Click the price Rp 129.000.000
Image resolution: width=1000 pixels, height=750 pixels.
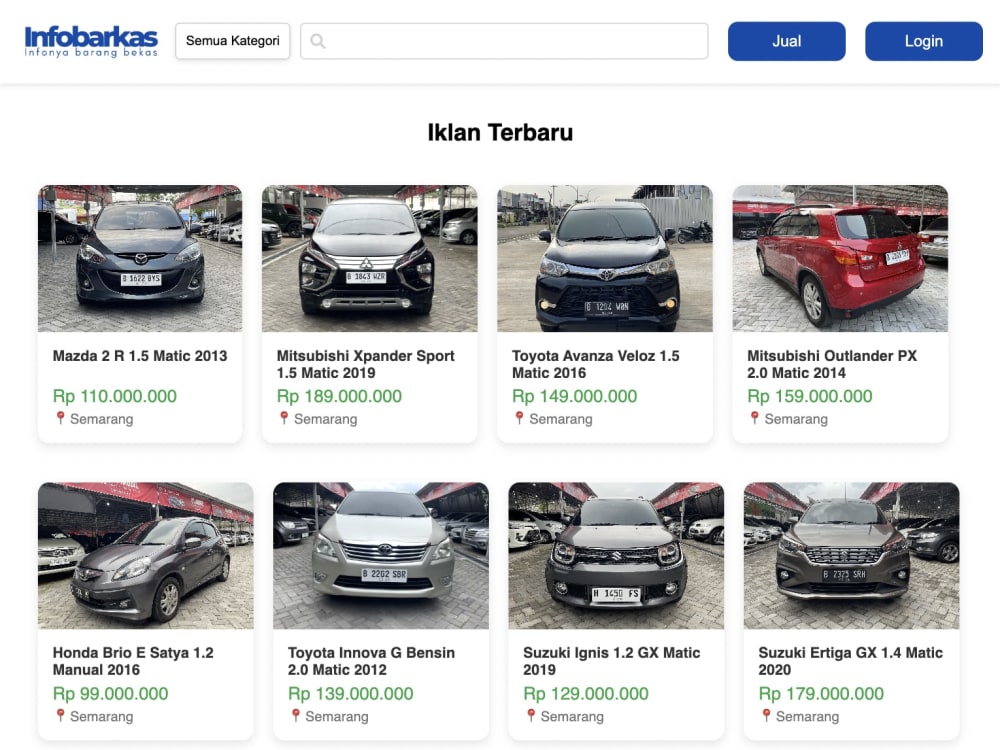586,693
